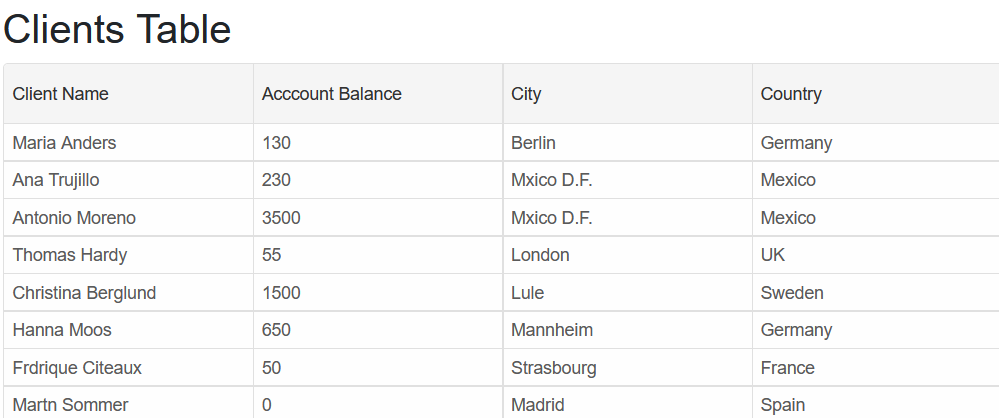
Task: Click the Sweden country cell
Action: click(875, 292)
